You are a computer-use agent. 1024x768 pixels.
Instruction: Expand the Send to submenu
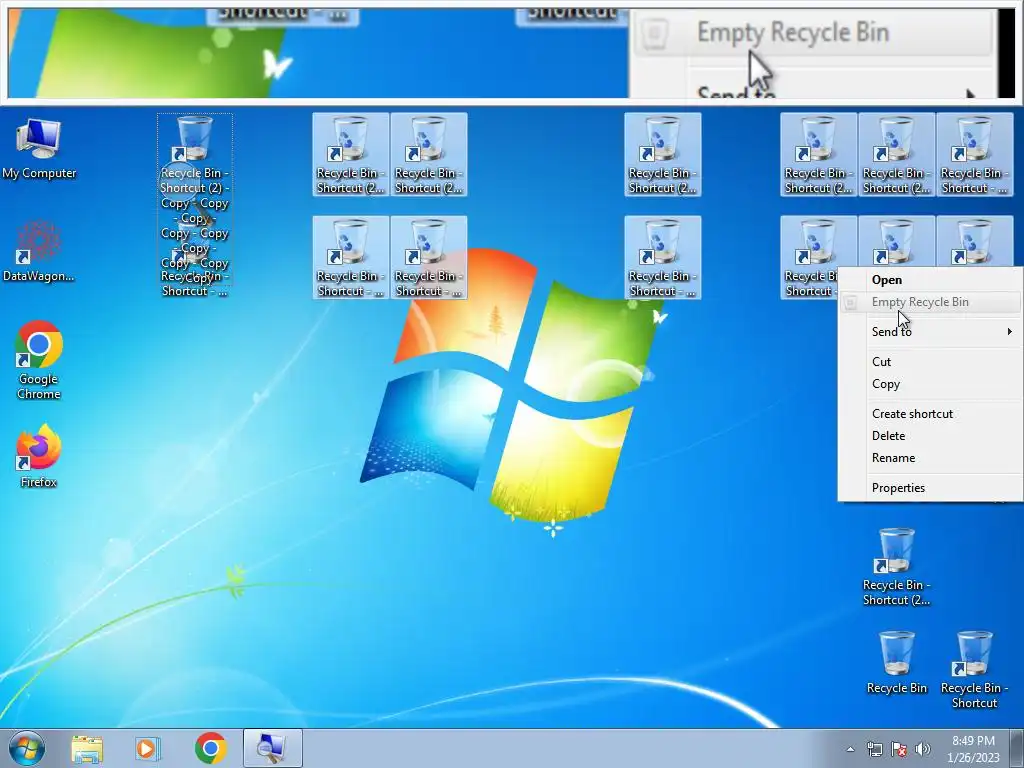(931, 332)
